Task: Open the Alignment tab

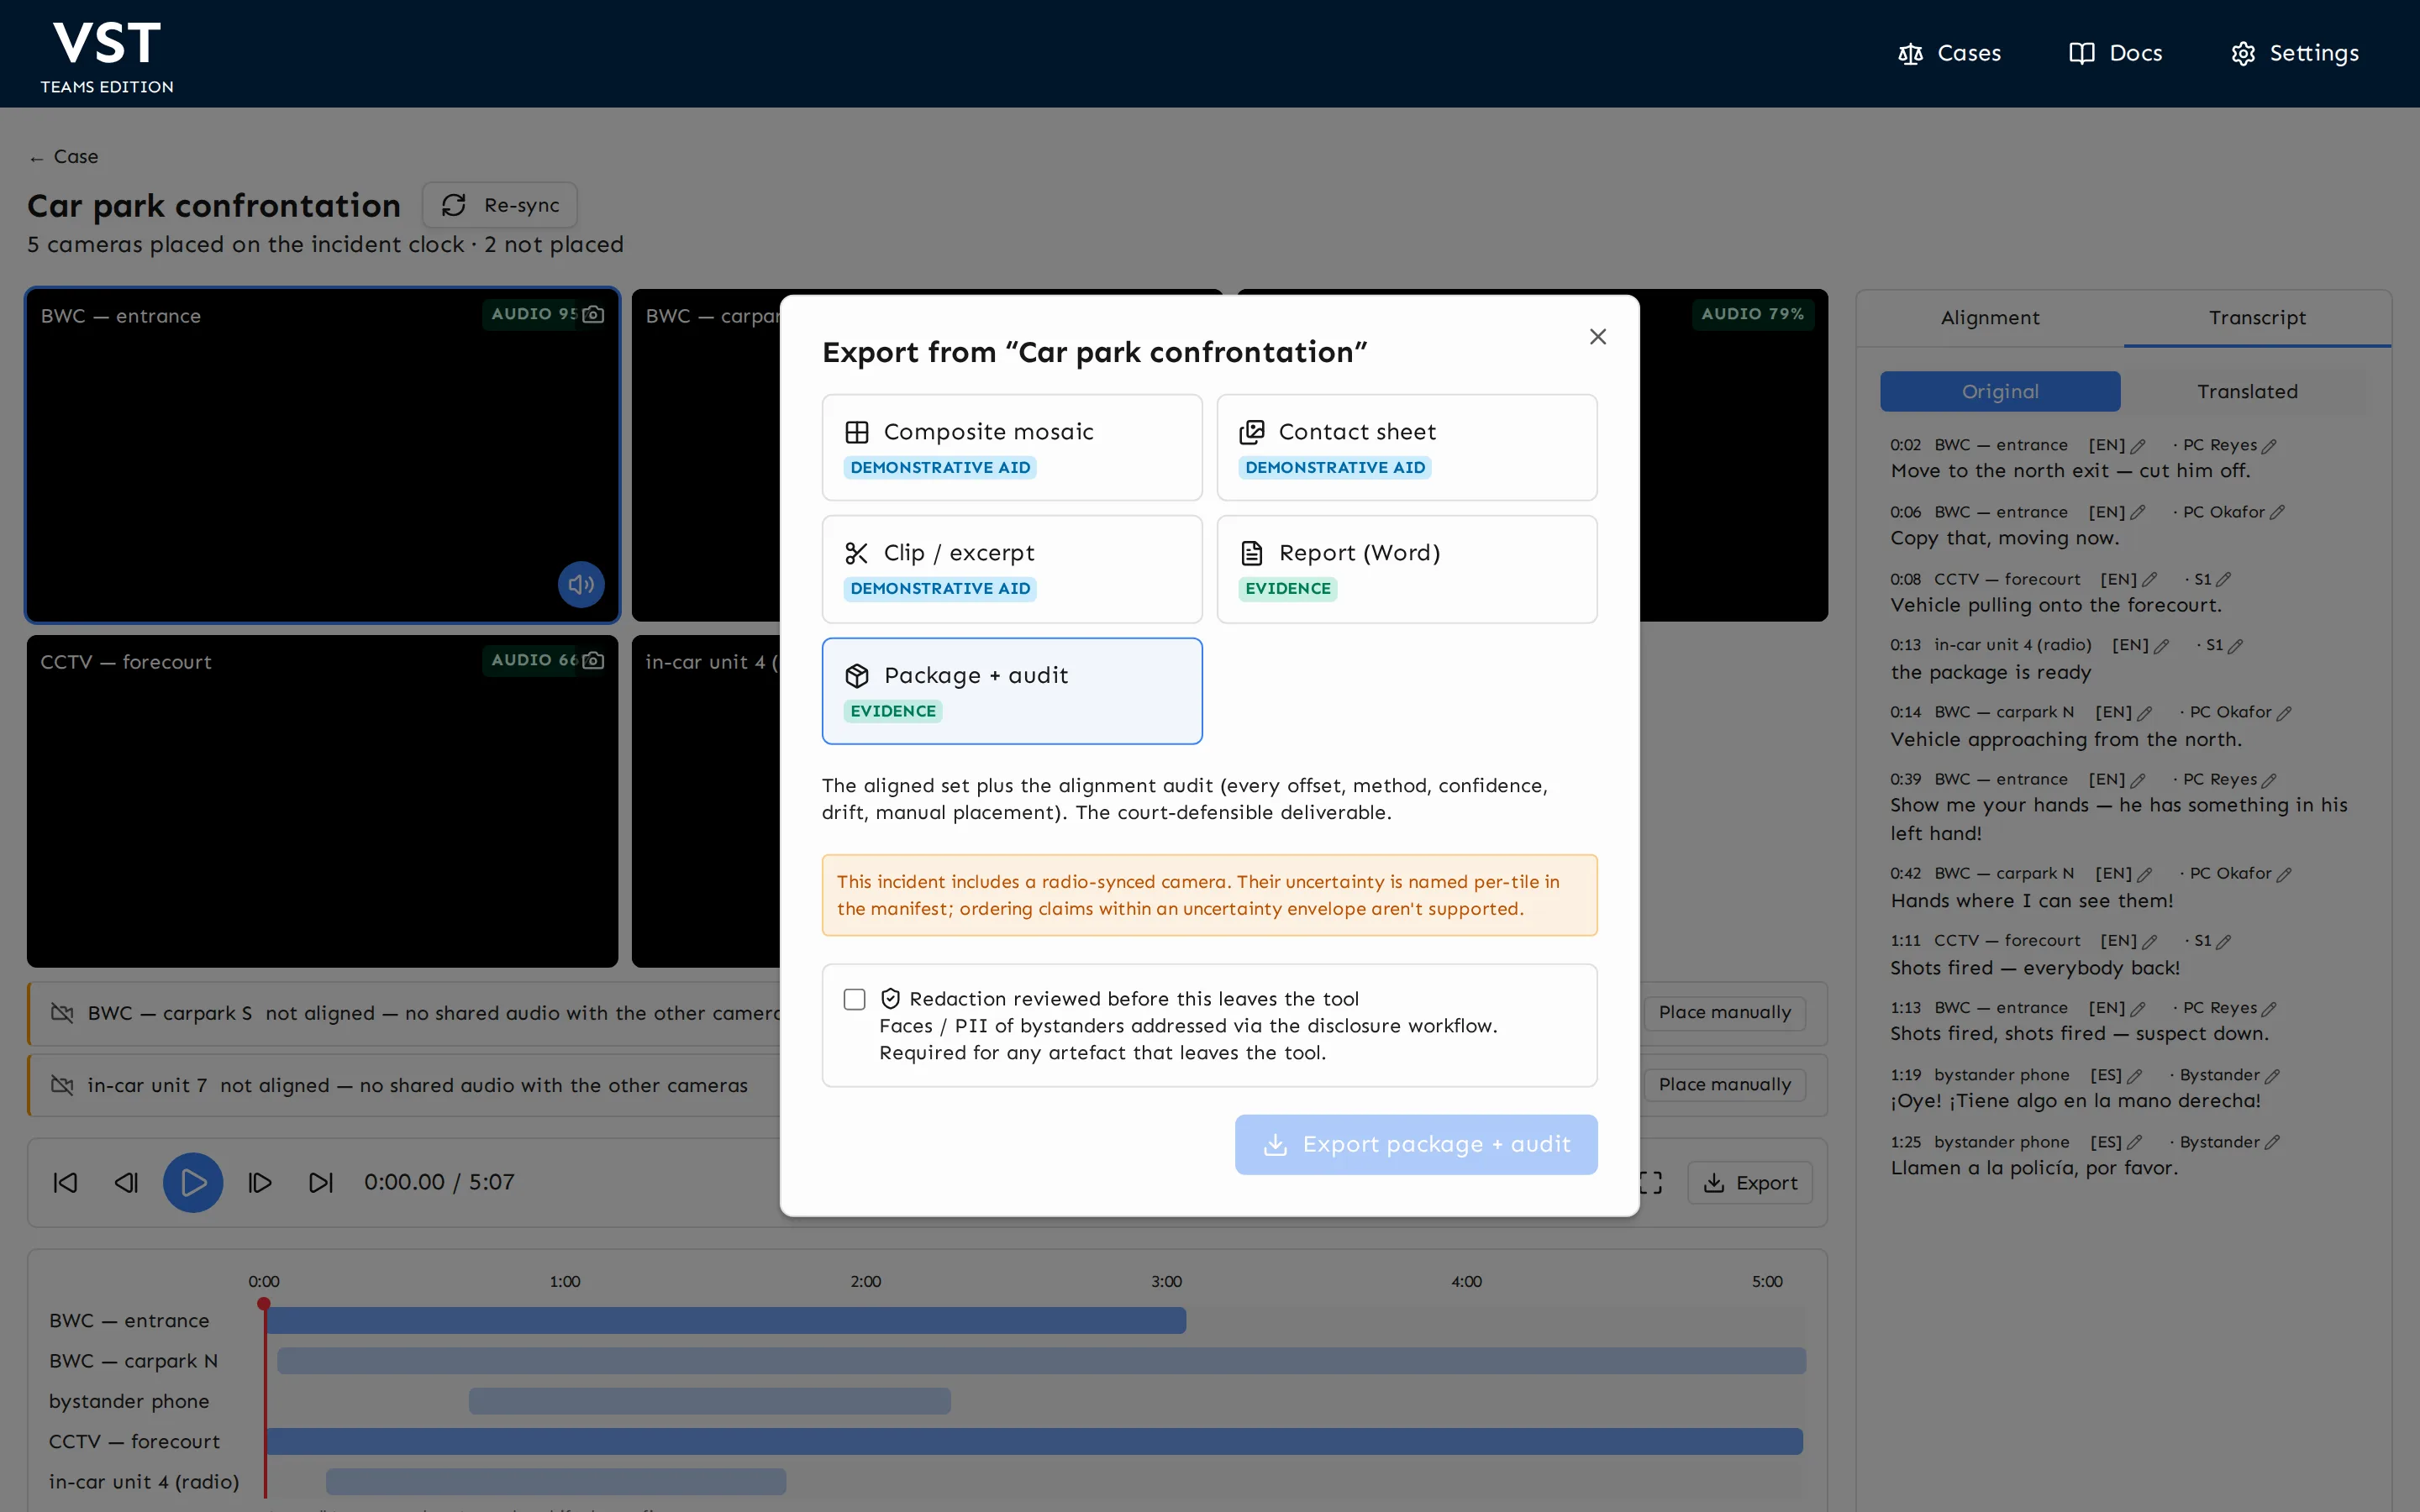Action: pyautogui.click(x=1990, y=318)
